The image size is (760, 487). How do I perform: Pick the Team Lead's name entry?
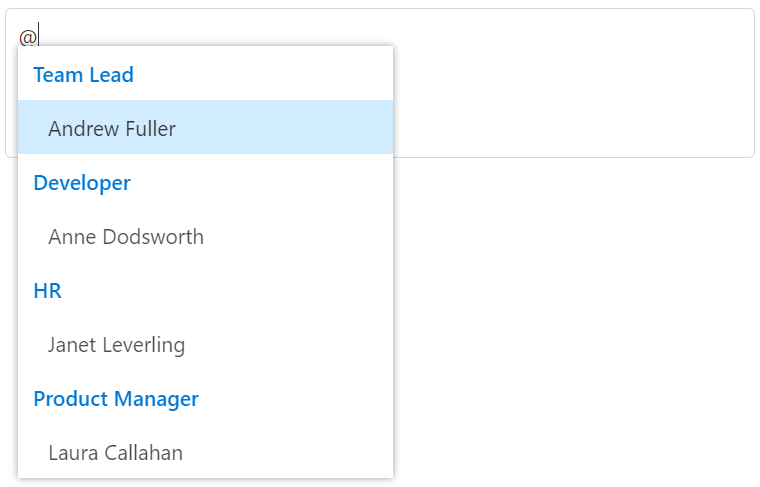112,129
